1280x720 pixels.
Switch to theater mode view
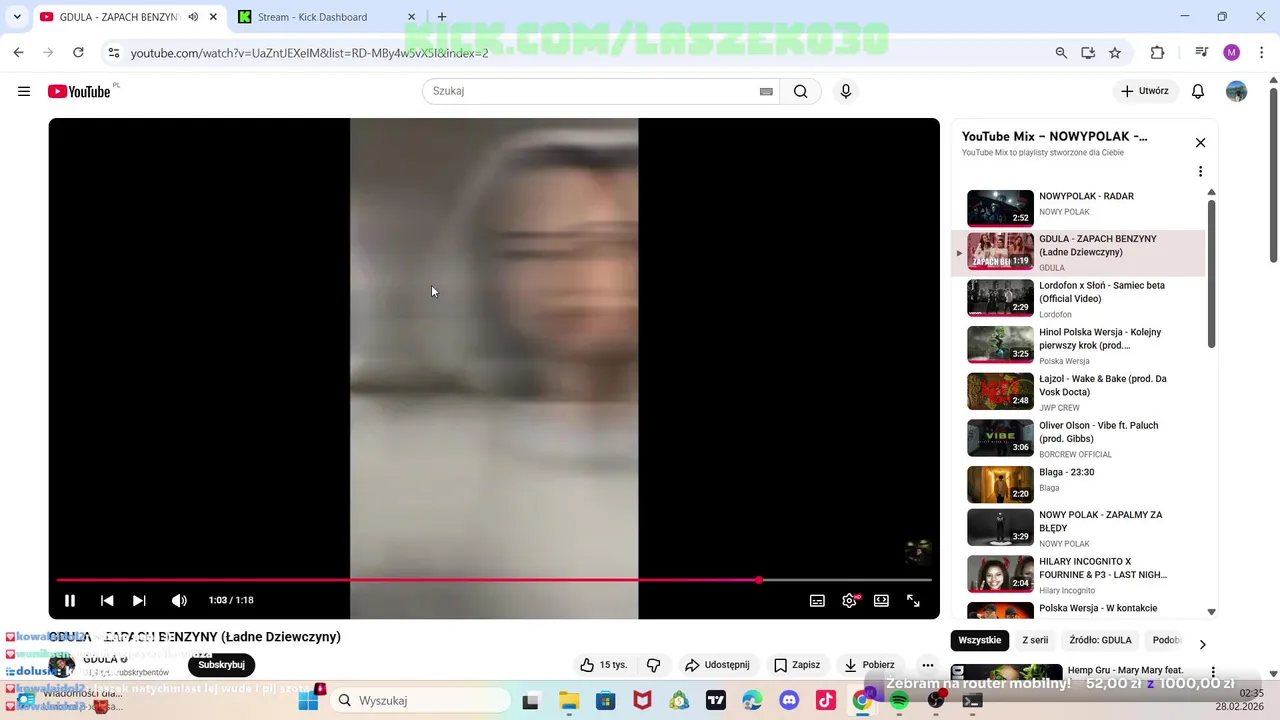point(881,600)
